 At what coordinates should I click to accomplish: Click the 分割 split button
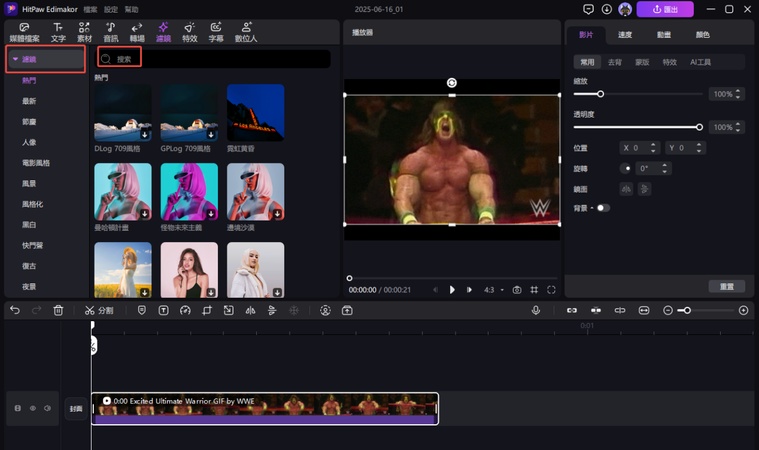(x=99, y=311)
